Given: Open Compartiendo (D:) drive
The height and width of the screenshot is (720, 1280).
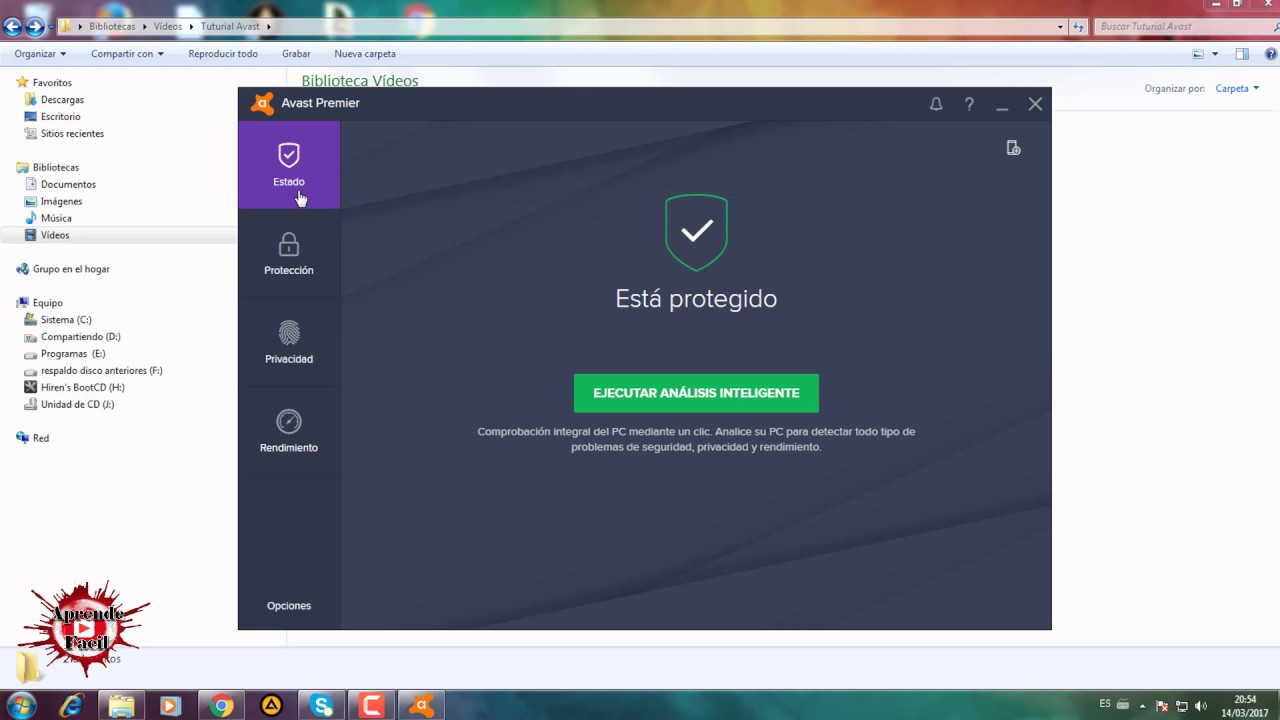Looking at the screenshot, I should pos(80,337).
